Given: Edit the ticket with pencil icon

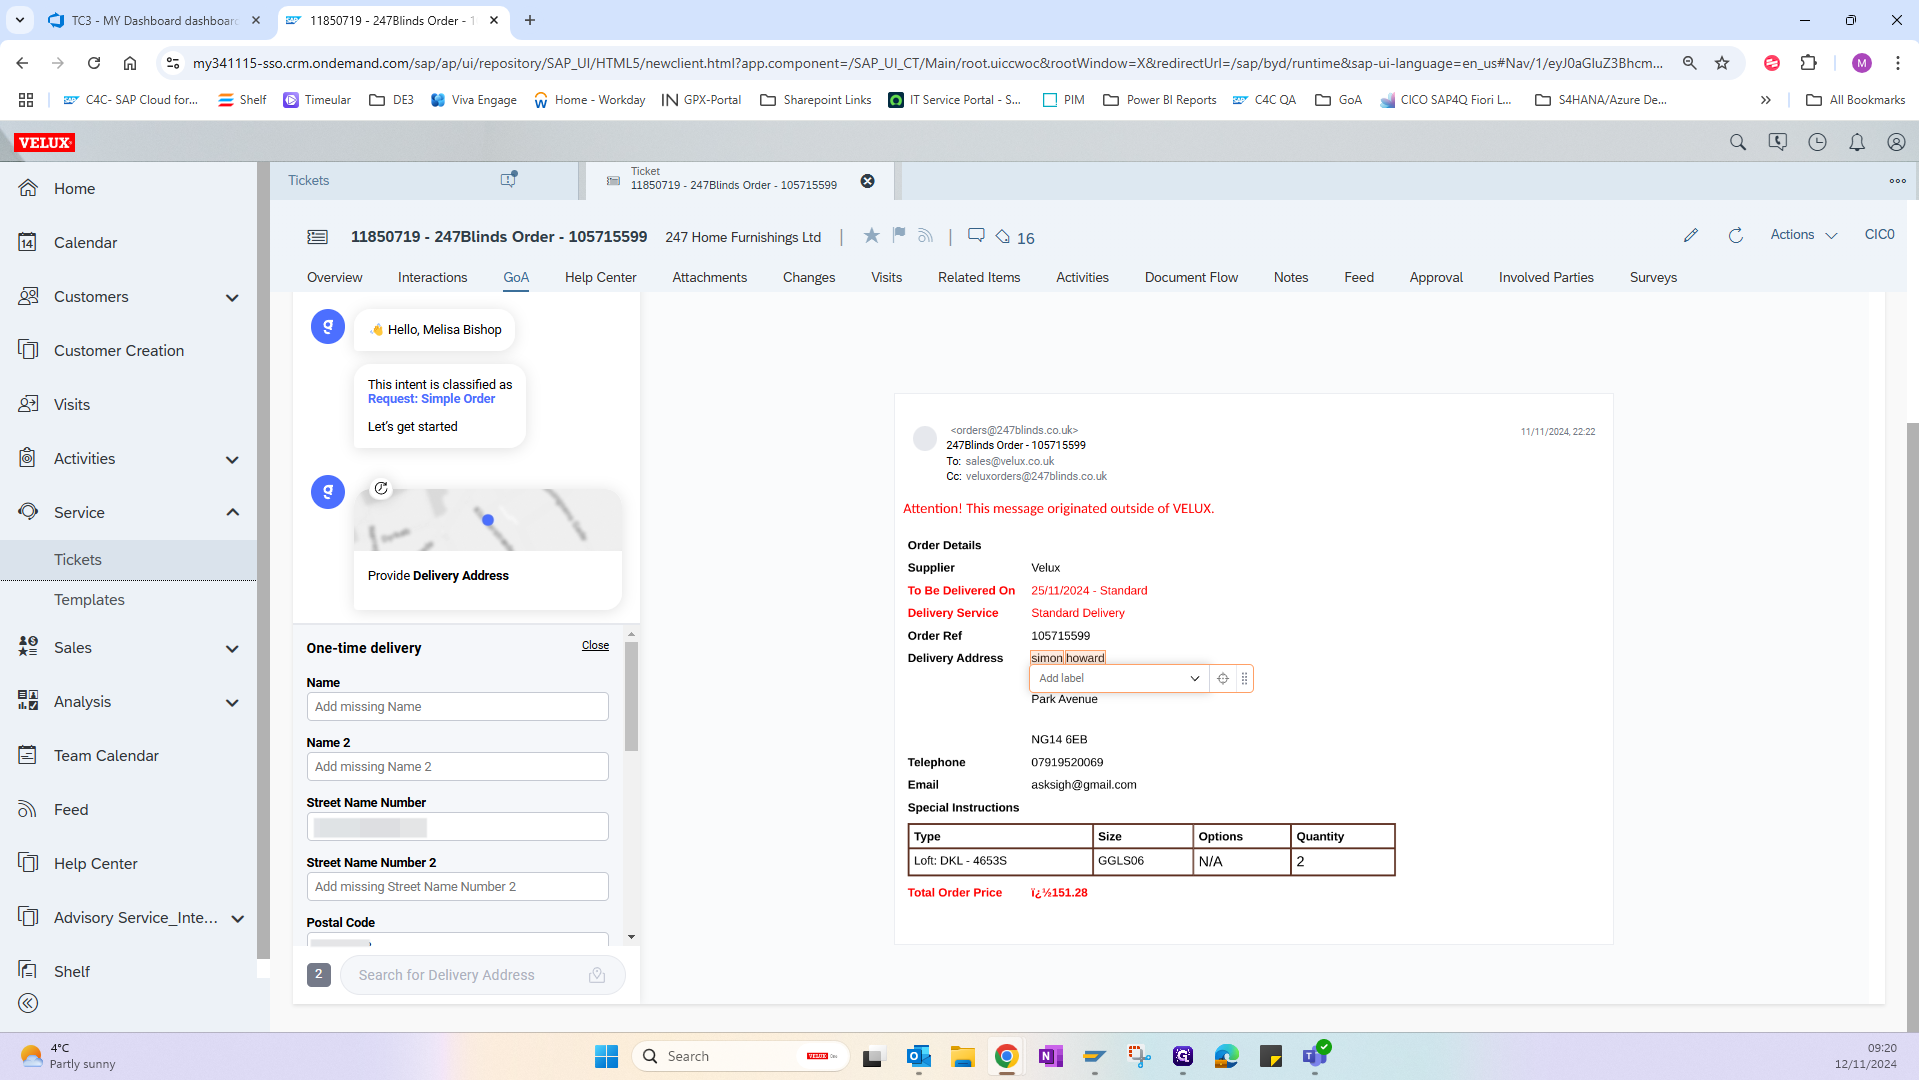Looking at the screenshot, I should pyautogui.click(x=1691, y=235).
